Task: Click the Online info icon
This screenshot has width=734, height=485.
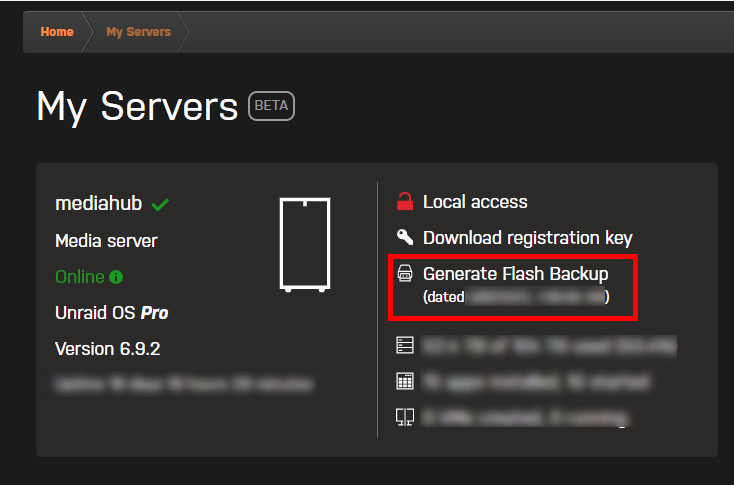Action: 116,277
